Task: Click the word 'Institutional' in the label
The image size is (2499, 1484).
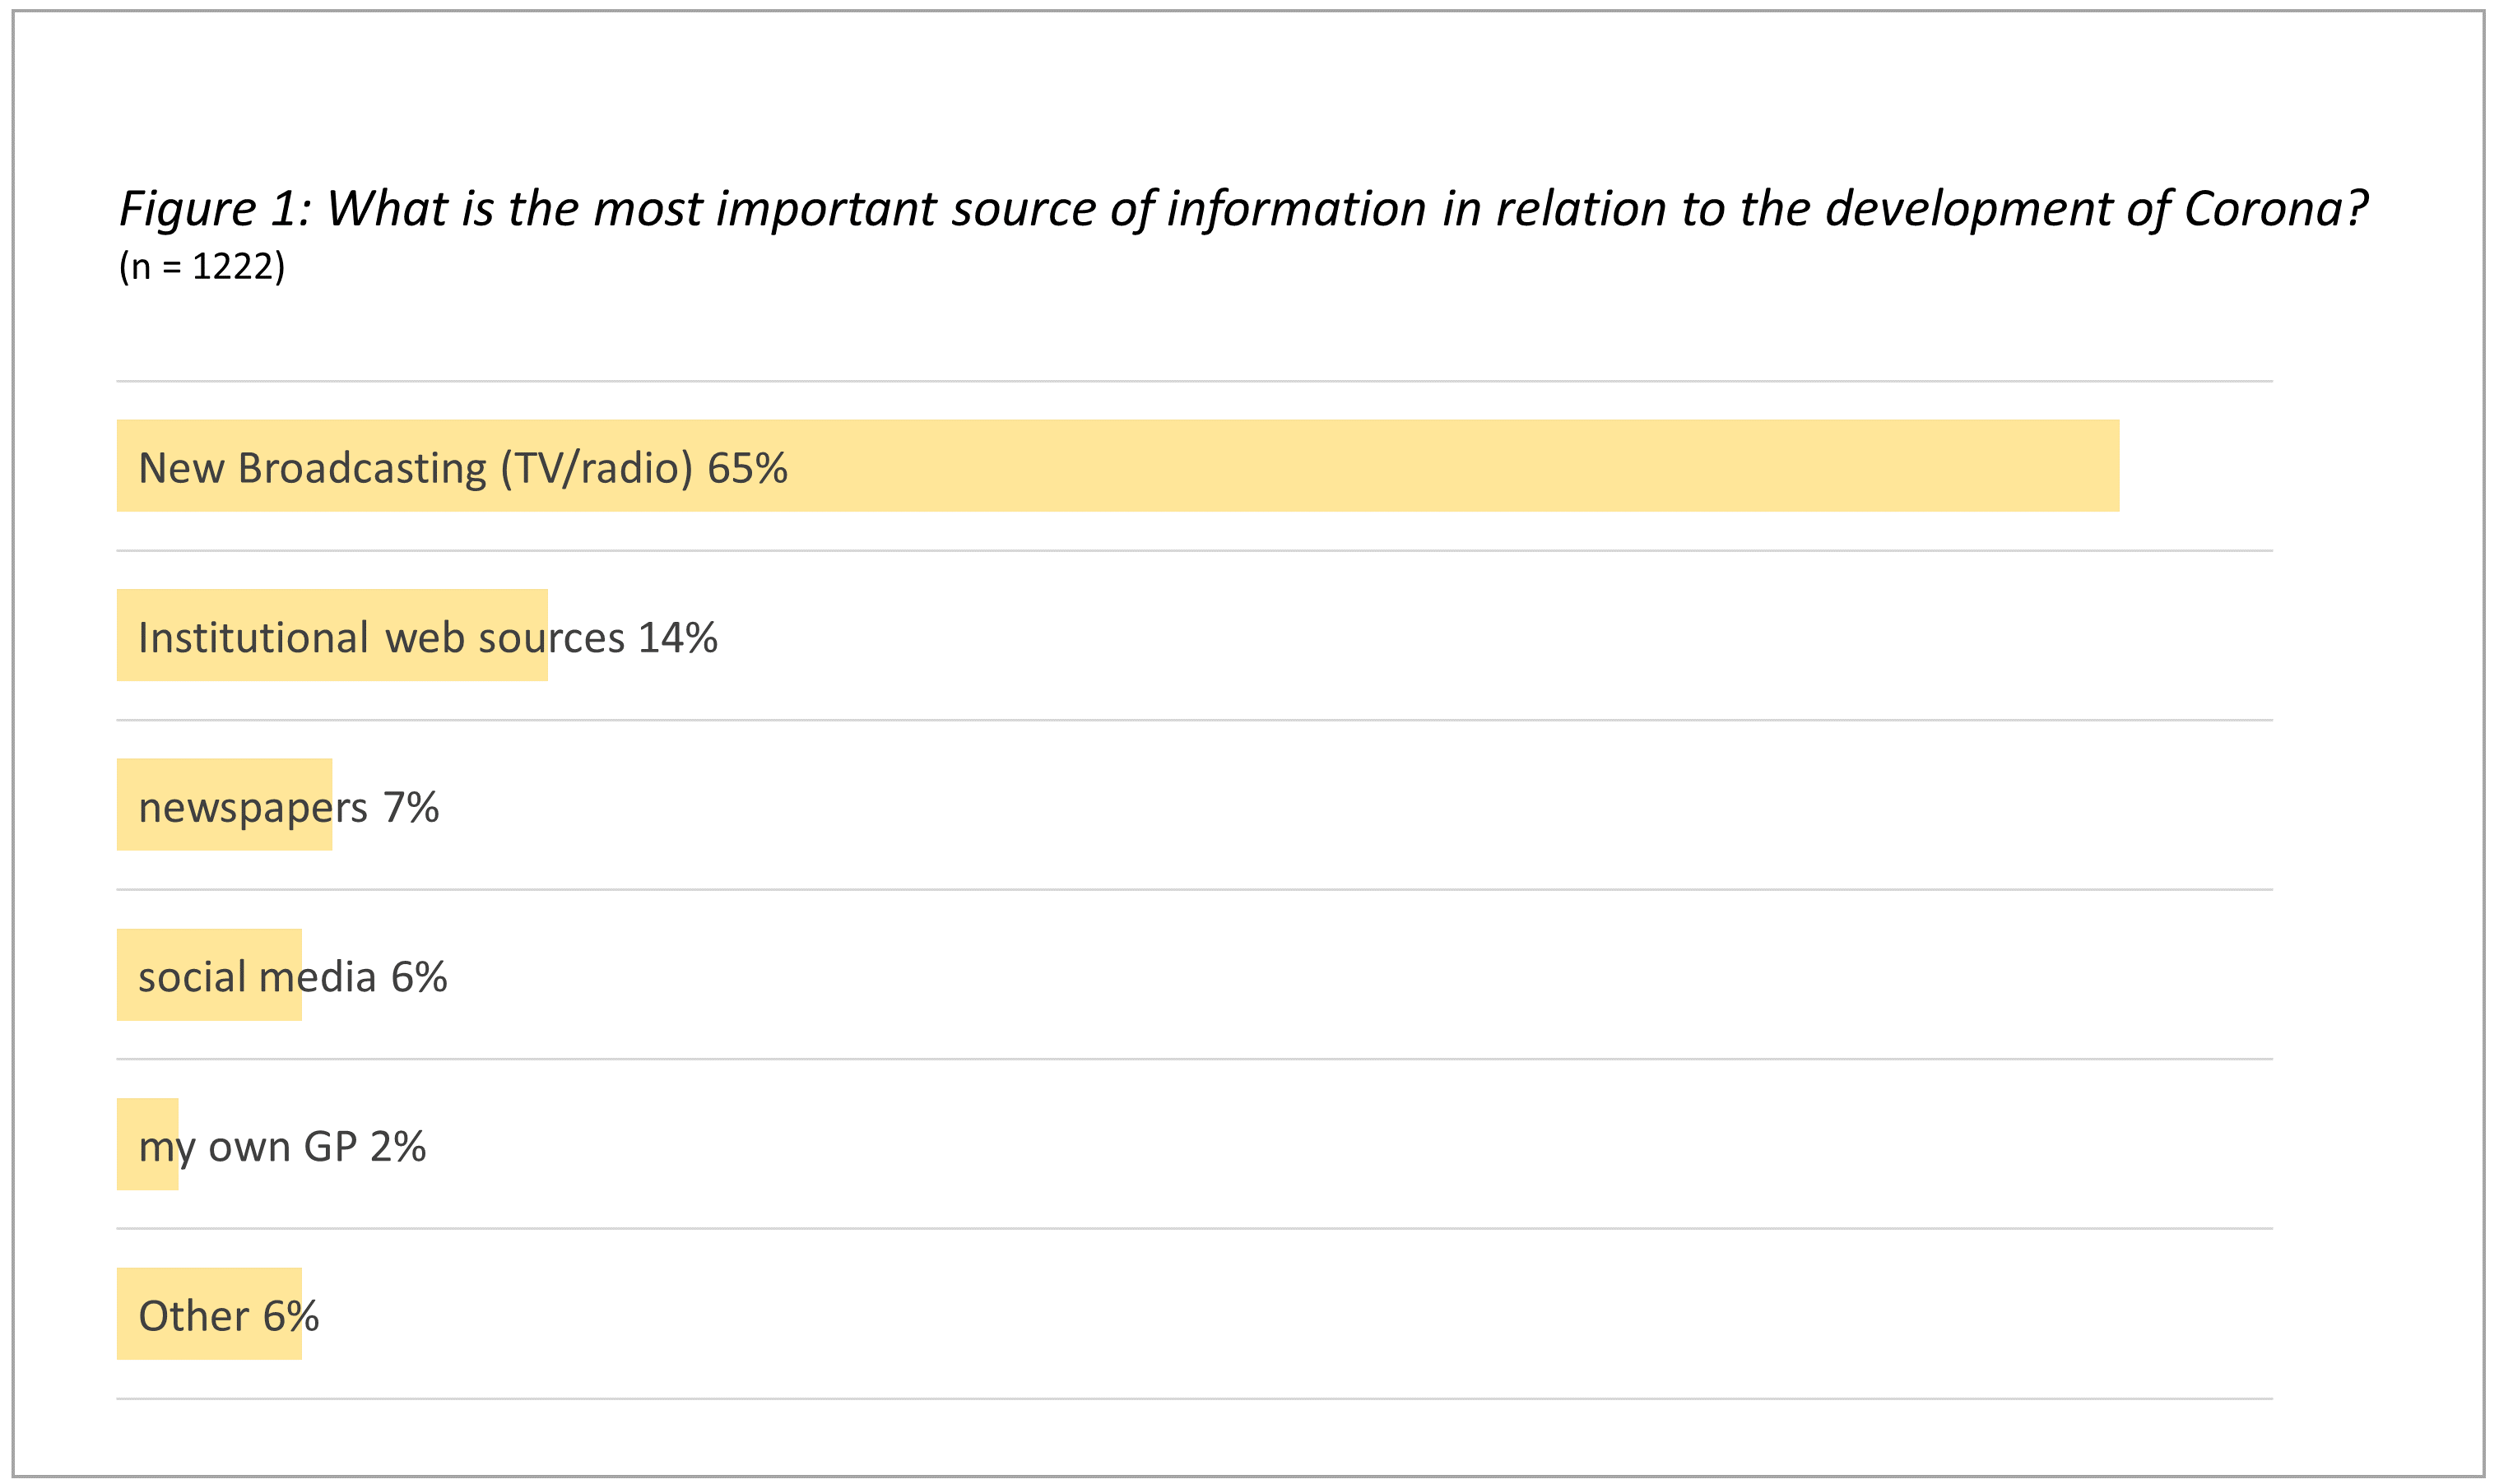Action: (x=253, y=638)
